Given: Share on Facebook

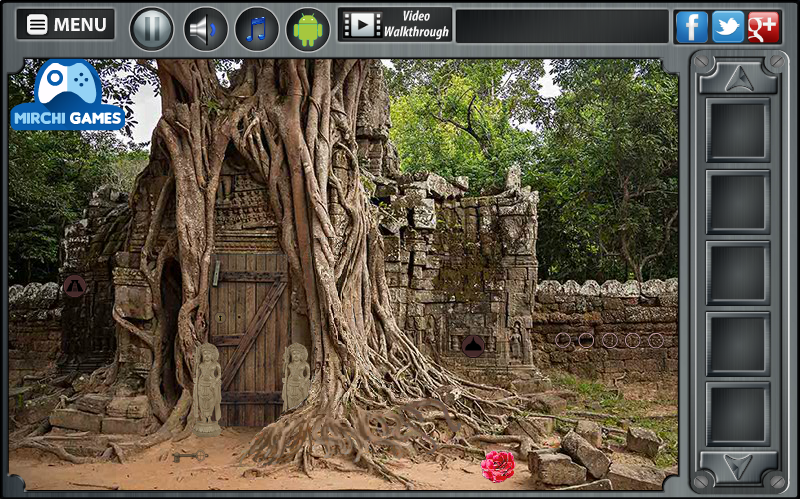Looking at the screenshot, I should pyautogui.click(x=692, y=27).
